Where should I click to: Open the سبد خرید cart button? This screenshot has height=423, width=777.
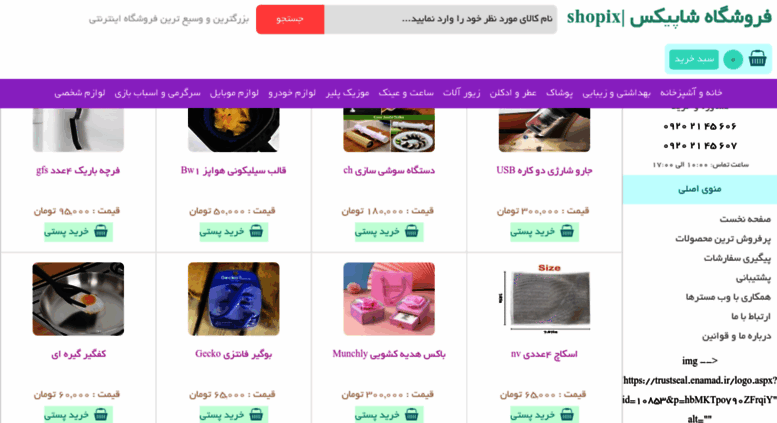[x=694, y=59]
